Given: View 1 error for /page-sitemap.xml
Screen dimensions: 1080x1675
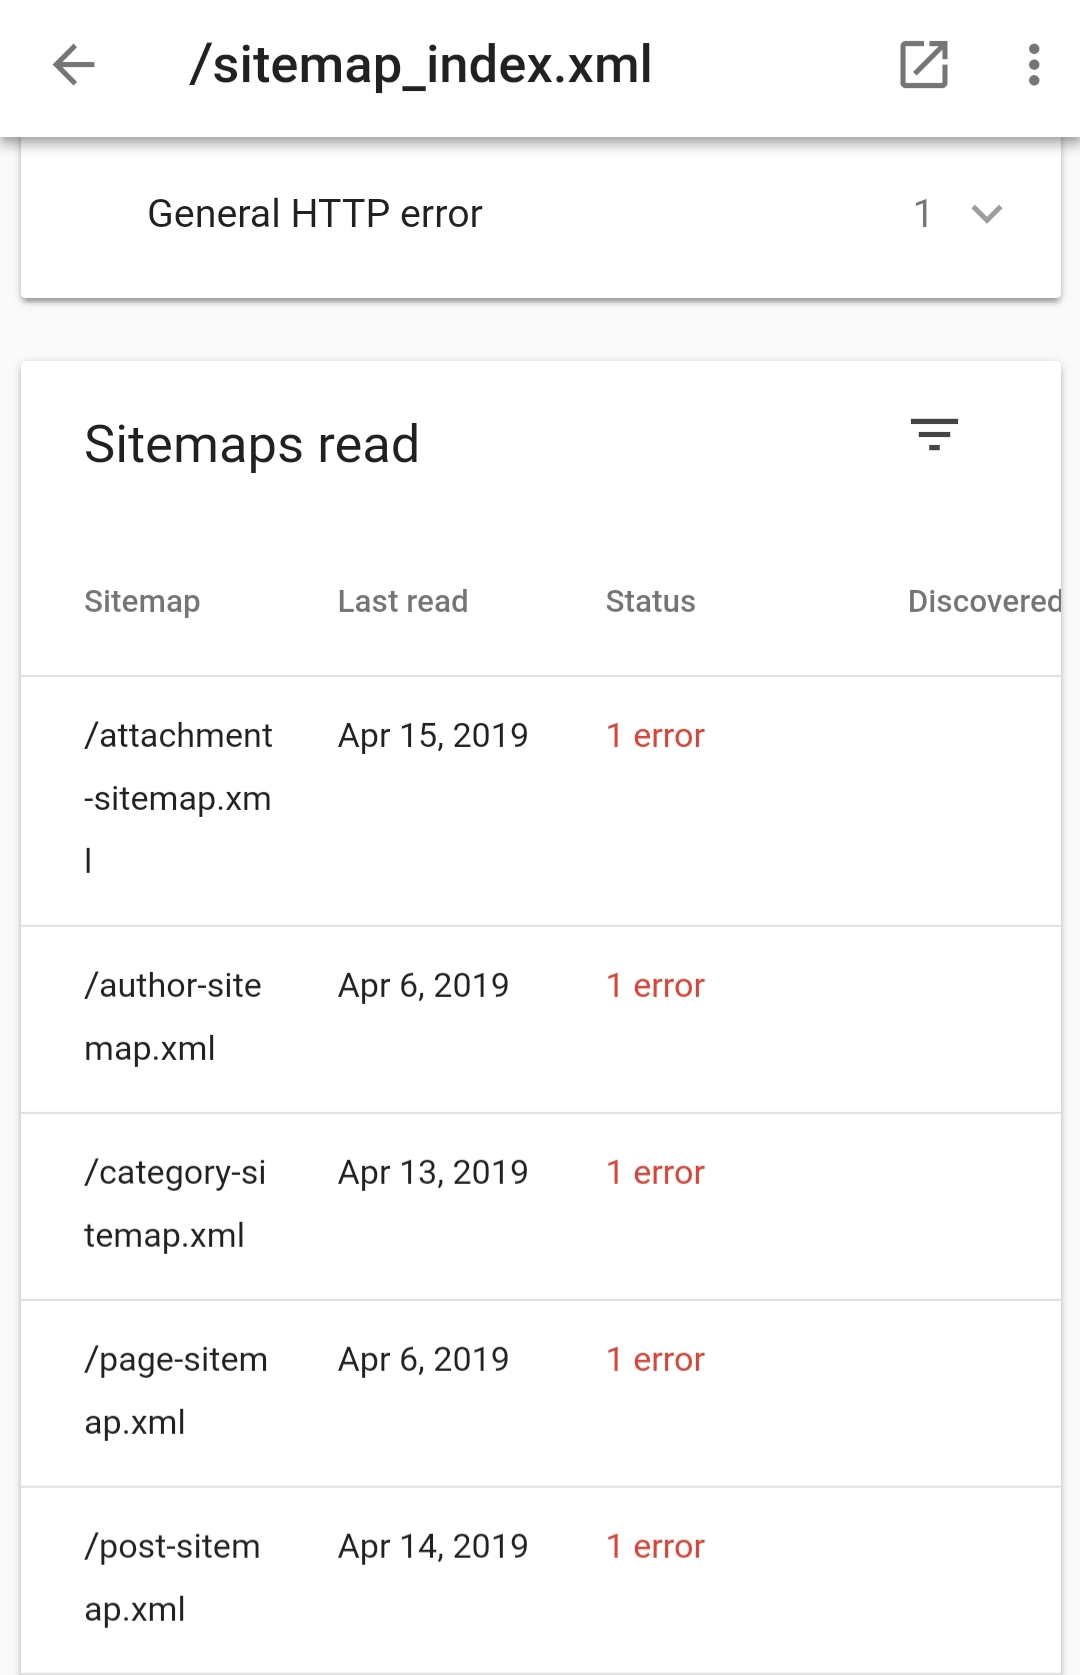Looking at the screenshot, I should [655, 1359].
